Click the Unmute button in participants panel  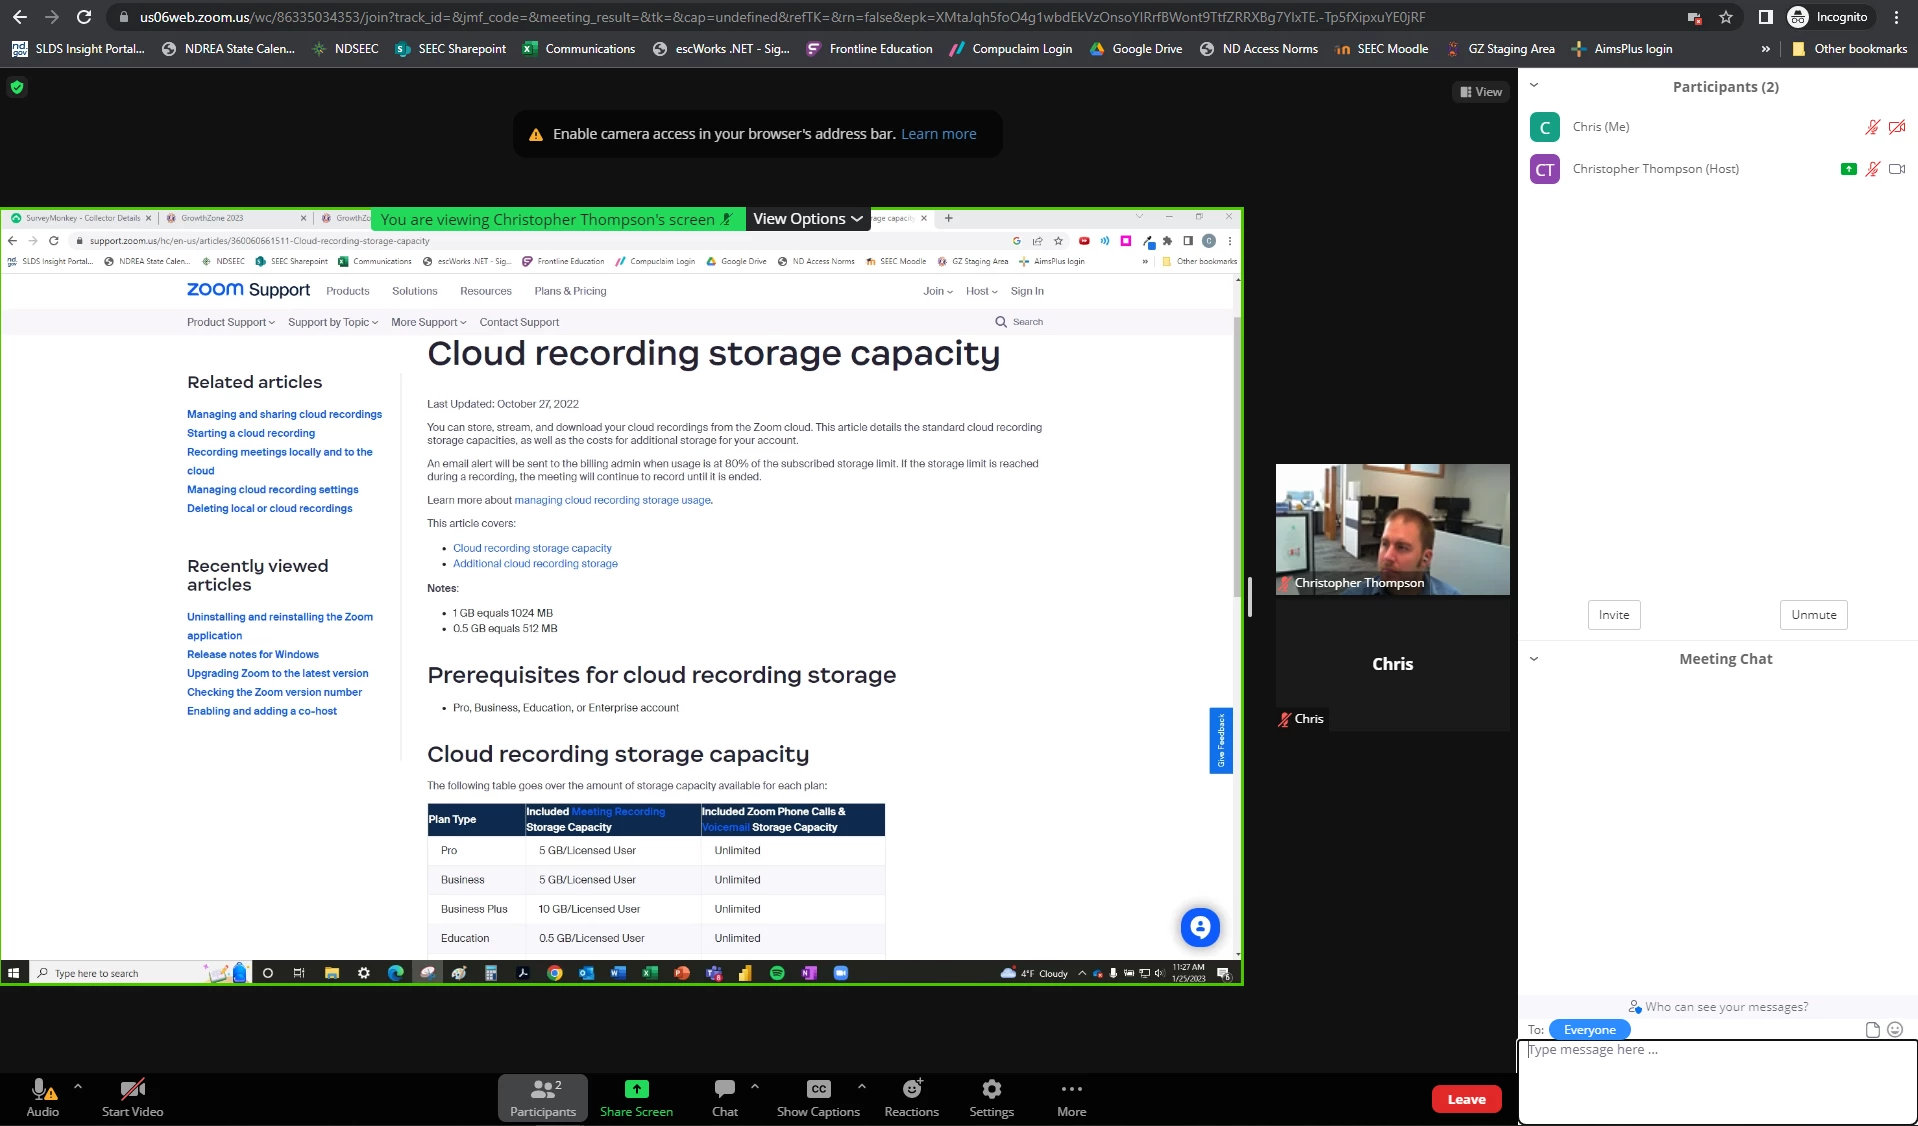[x=1813, y=615]
